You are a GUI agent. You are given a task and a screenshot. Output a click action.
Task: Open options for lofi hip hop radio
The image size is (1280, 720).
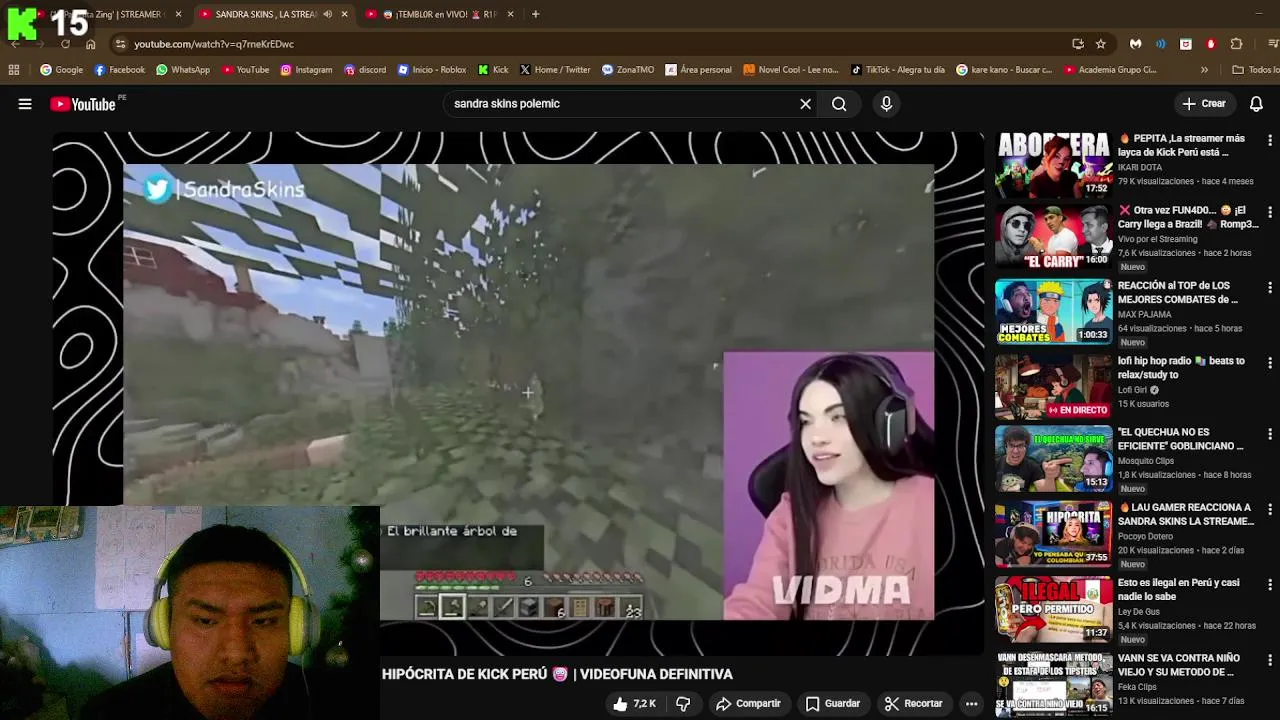[x=1269, y=363]
